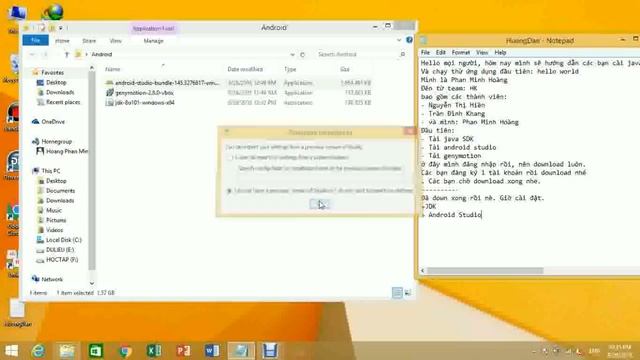Screen dimensions: 640x360
Task: Sort files by Name column header
Action: click(113, 69)
